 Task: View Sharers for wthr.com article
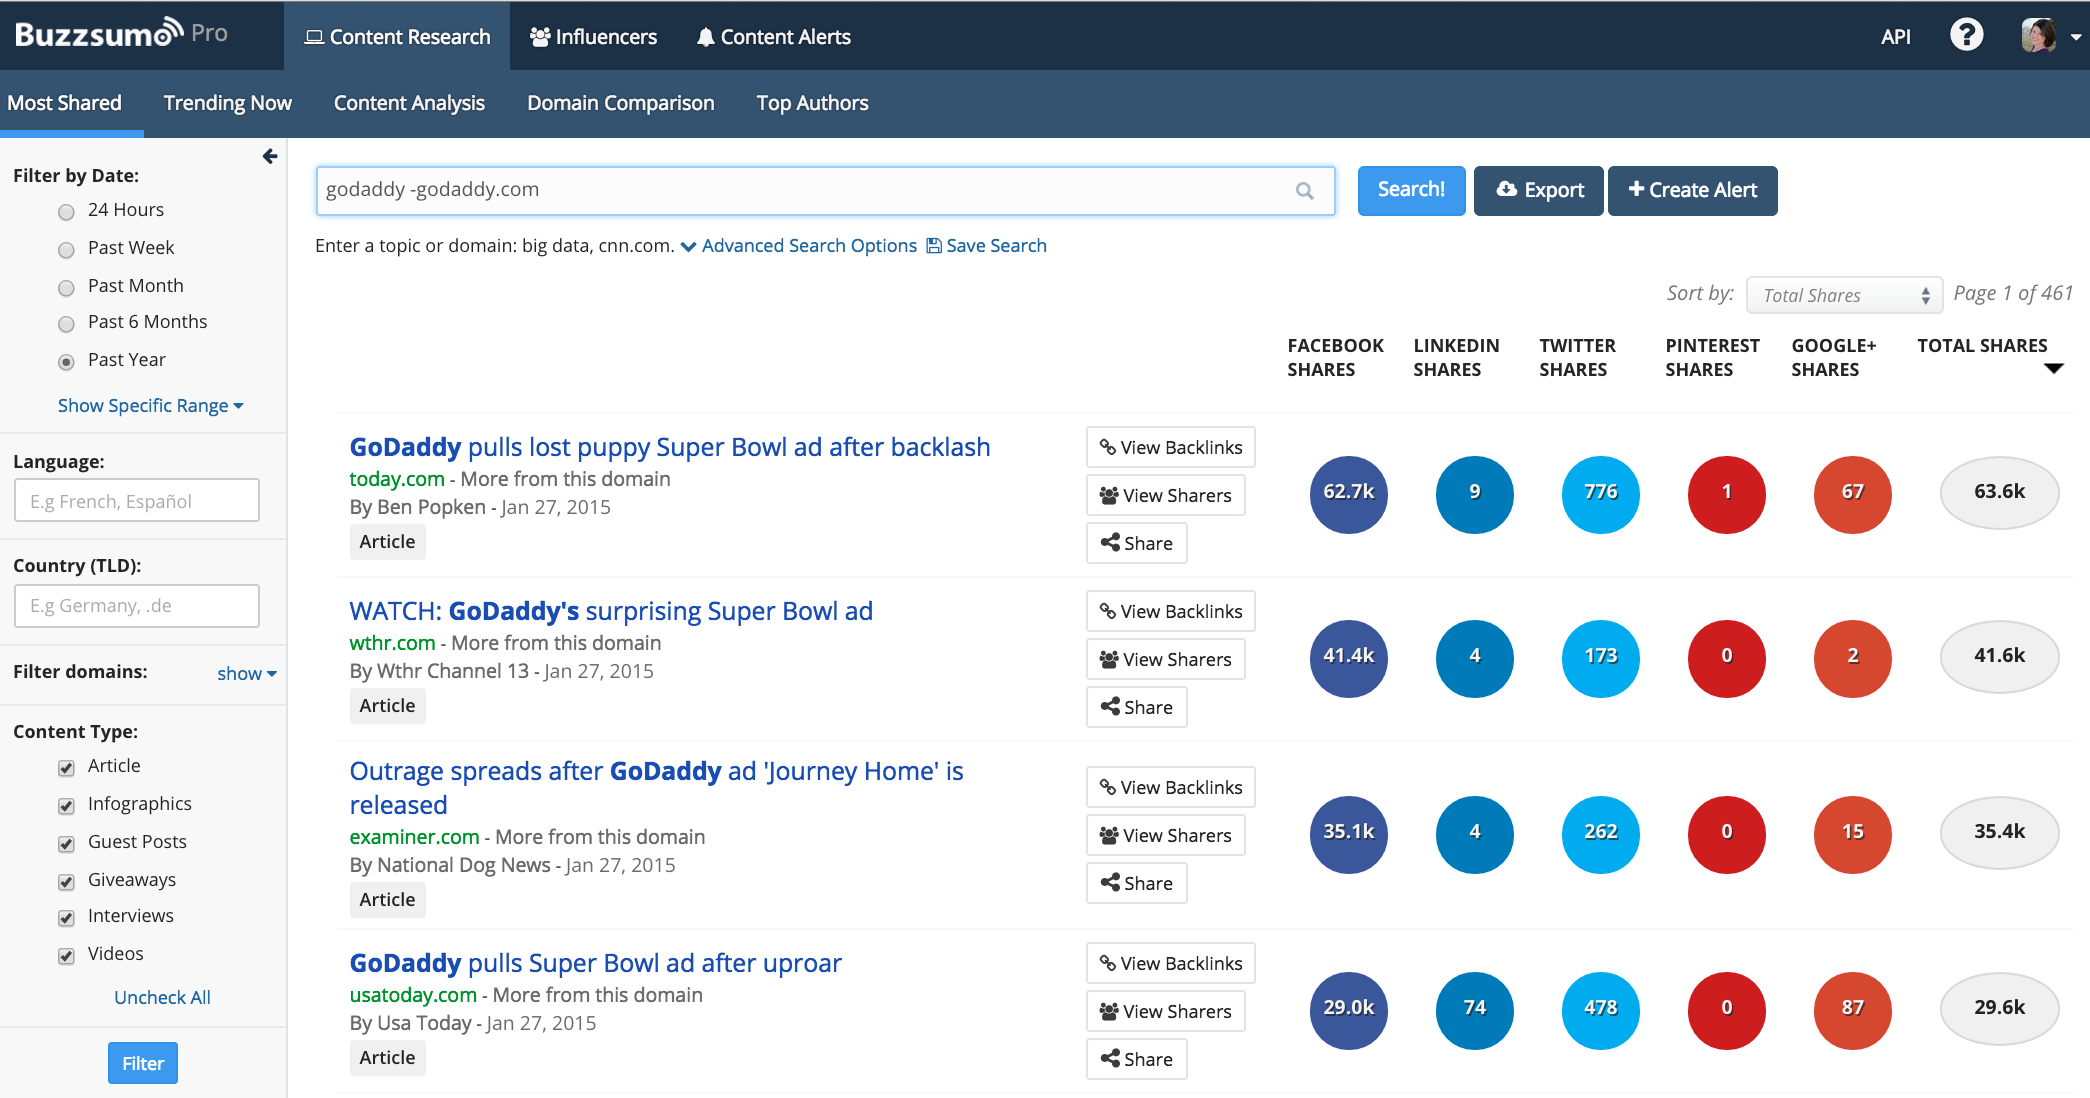pyautogui.click(x=1165, y=659)
